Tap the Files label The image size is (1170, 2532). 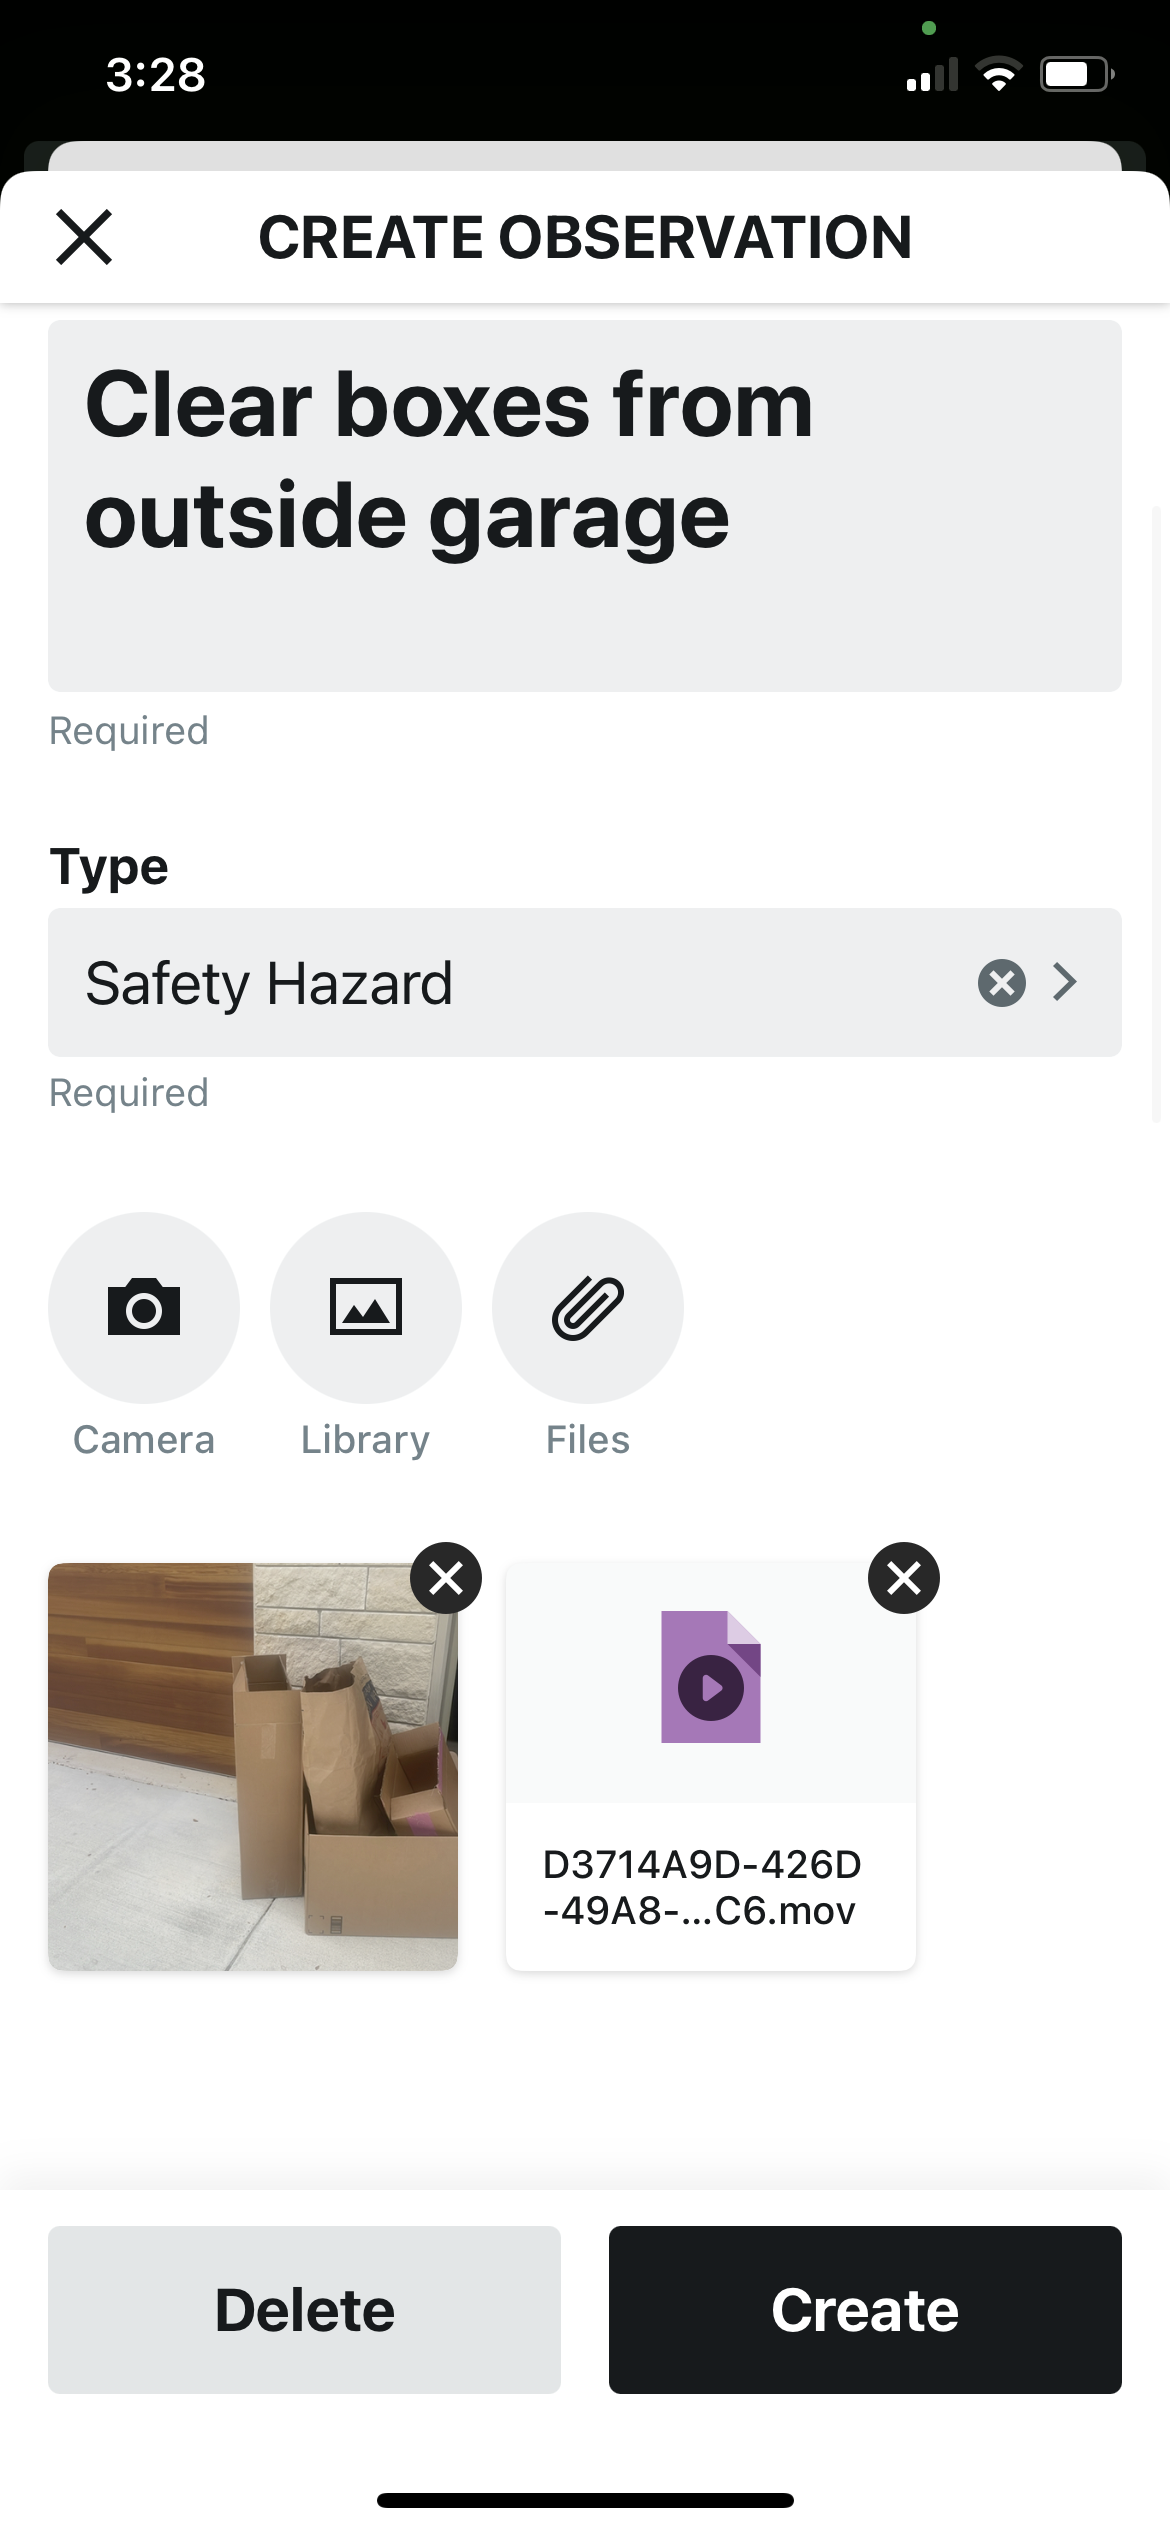pos(588,1440)
